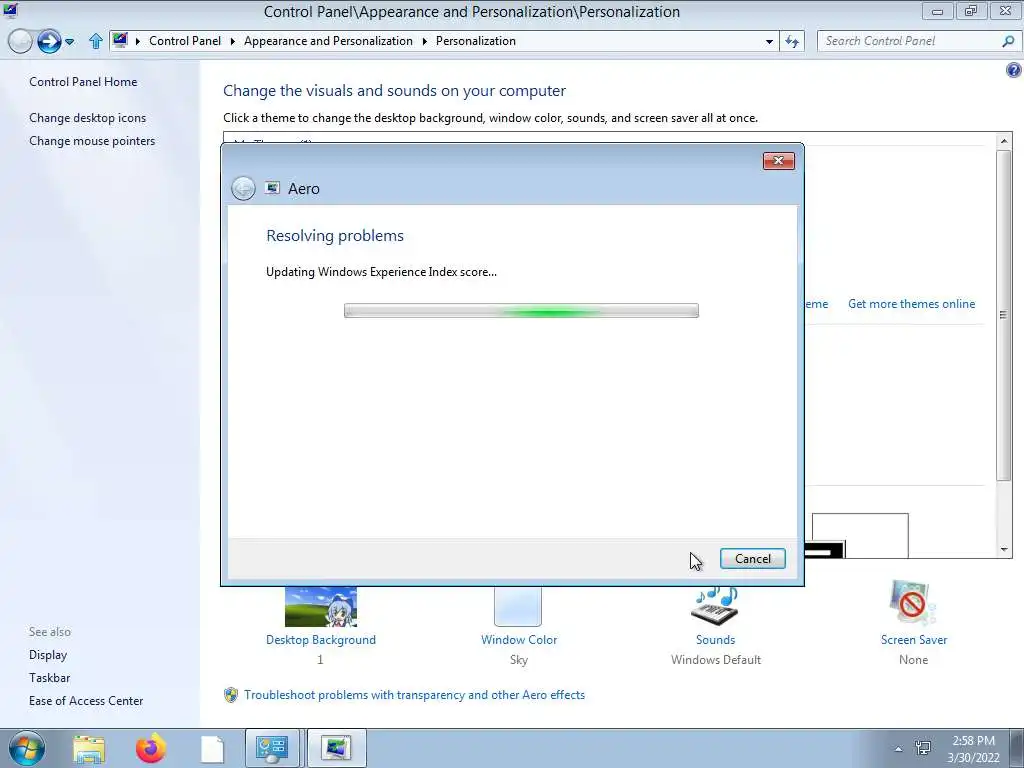The width and height of the screenshot is (1024, 768).
Task: Open Control Panel Home
Action: click(x=83, y=82)
